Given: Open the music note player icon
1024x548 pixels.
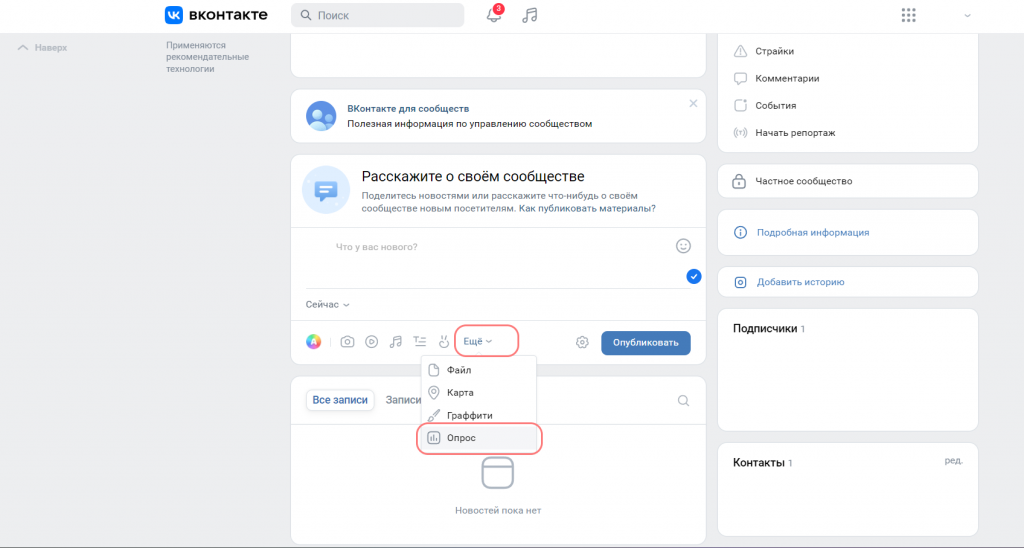Looking at the screenshot, I should [x=530, y=15].
